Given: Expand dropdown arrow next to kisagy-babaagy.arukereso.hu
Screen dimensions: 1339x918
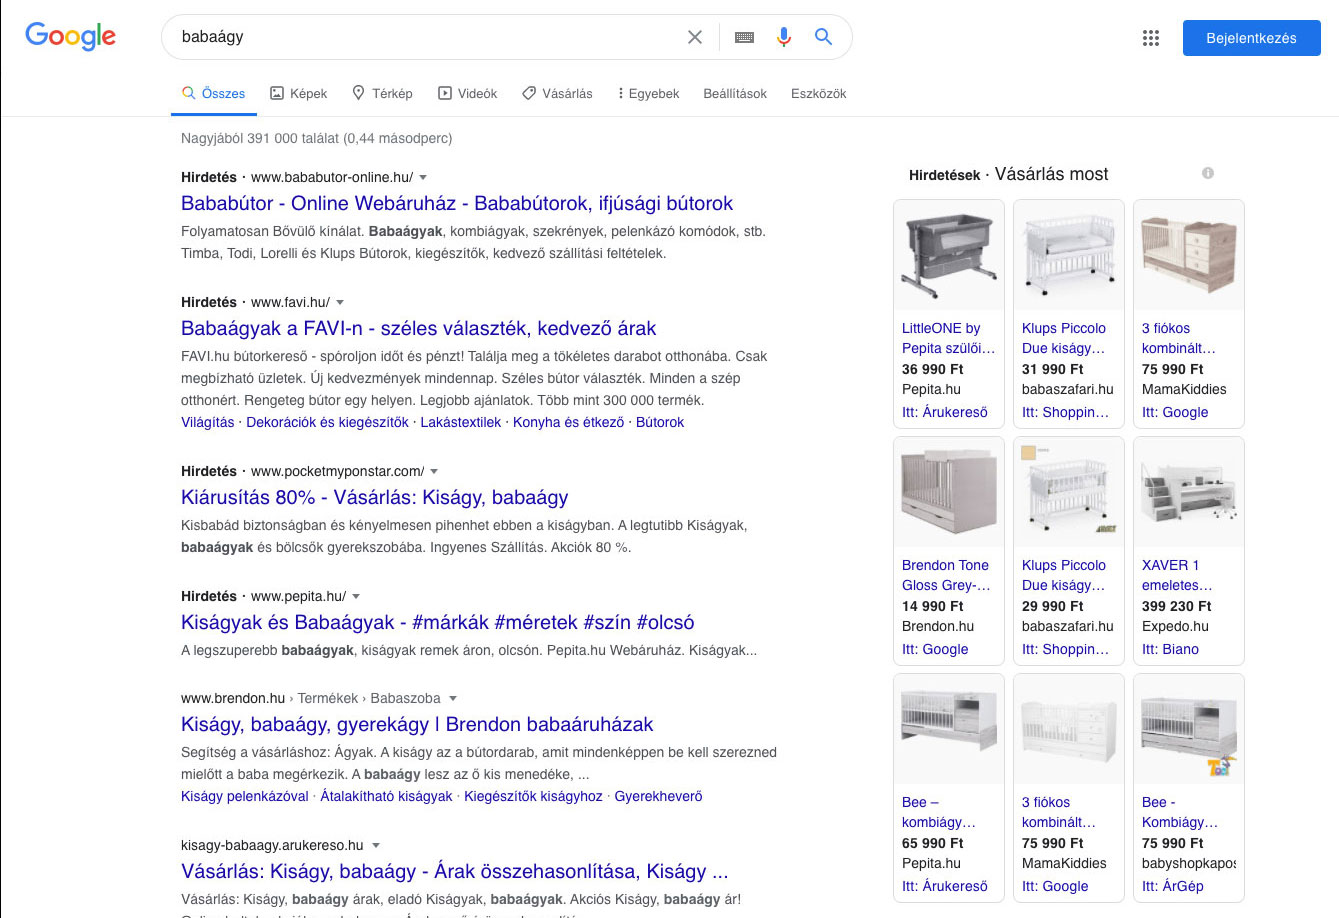Looking at the screenshot, I should point(375,846).
